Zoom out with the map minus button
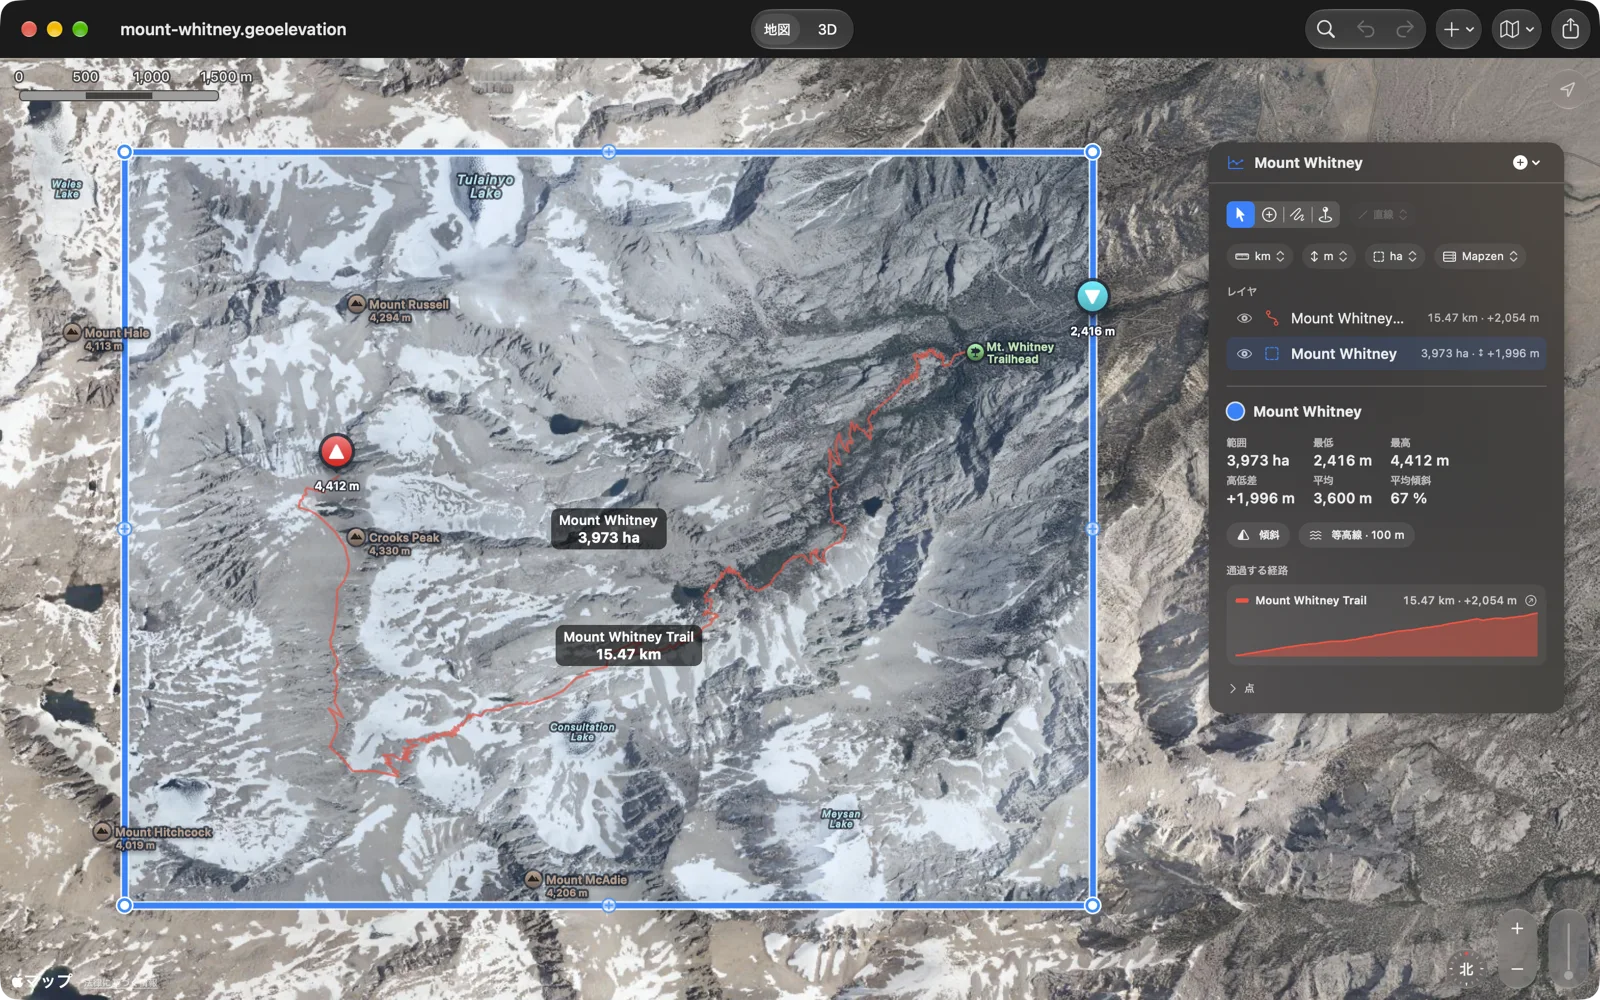Screen dimensions: 1600x1000 (x=1517, y=969)
